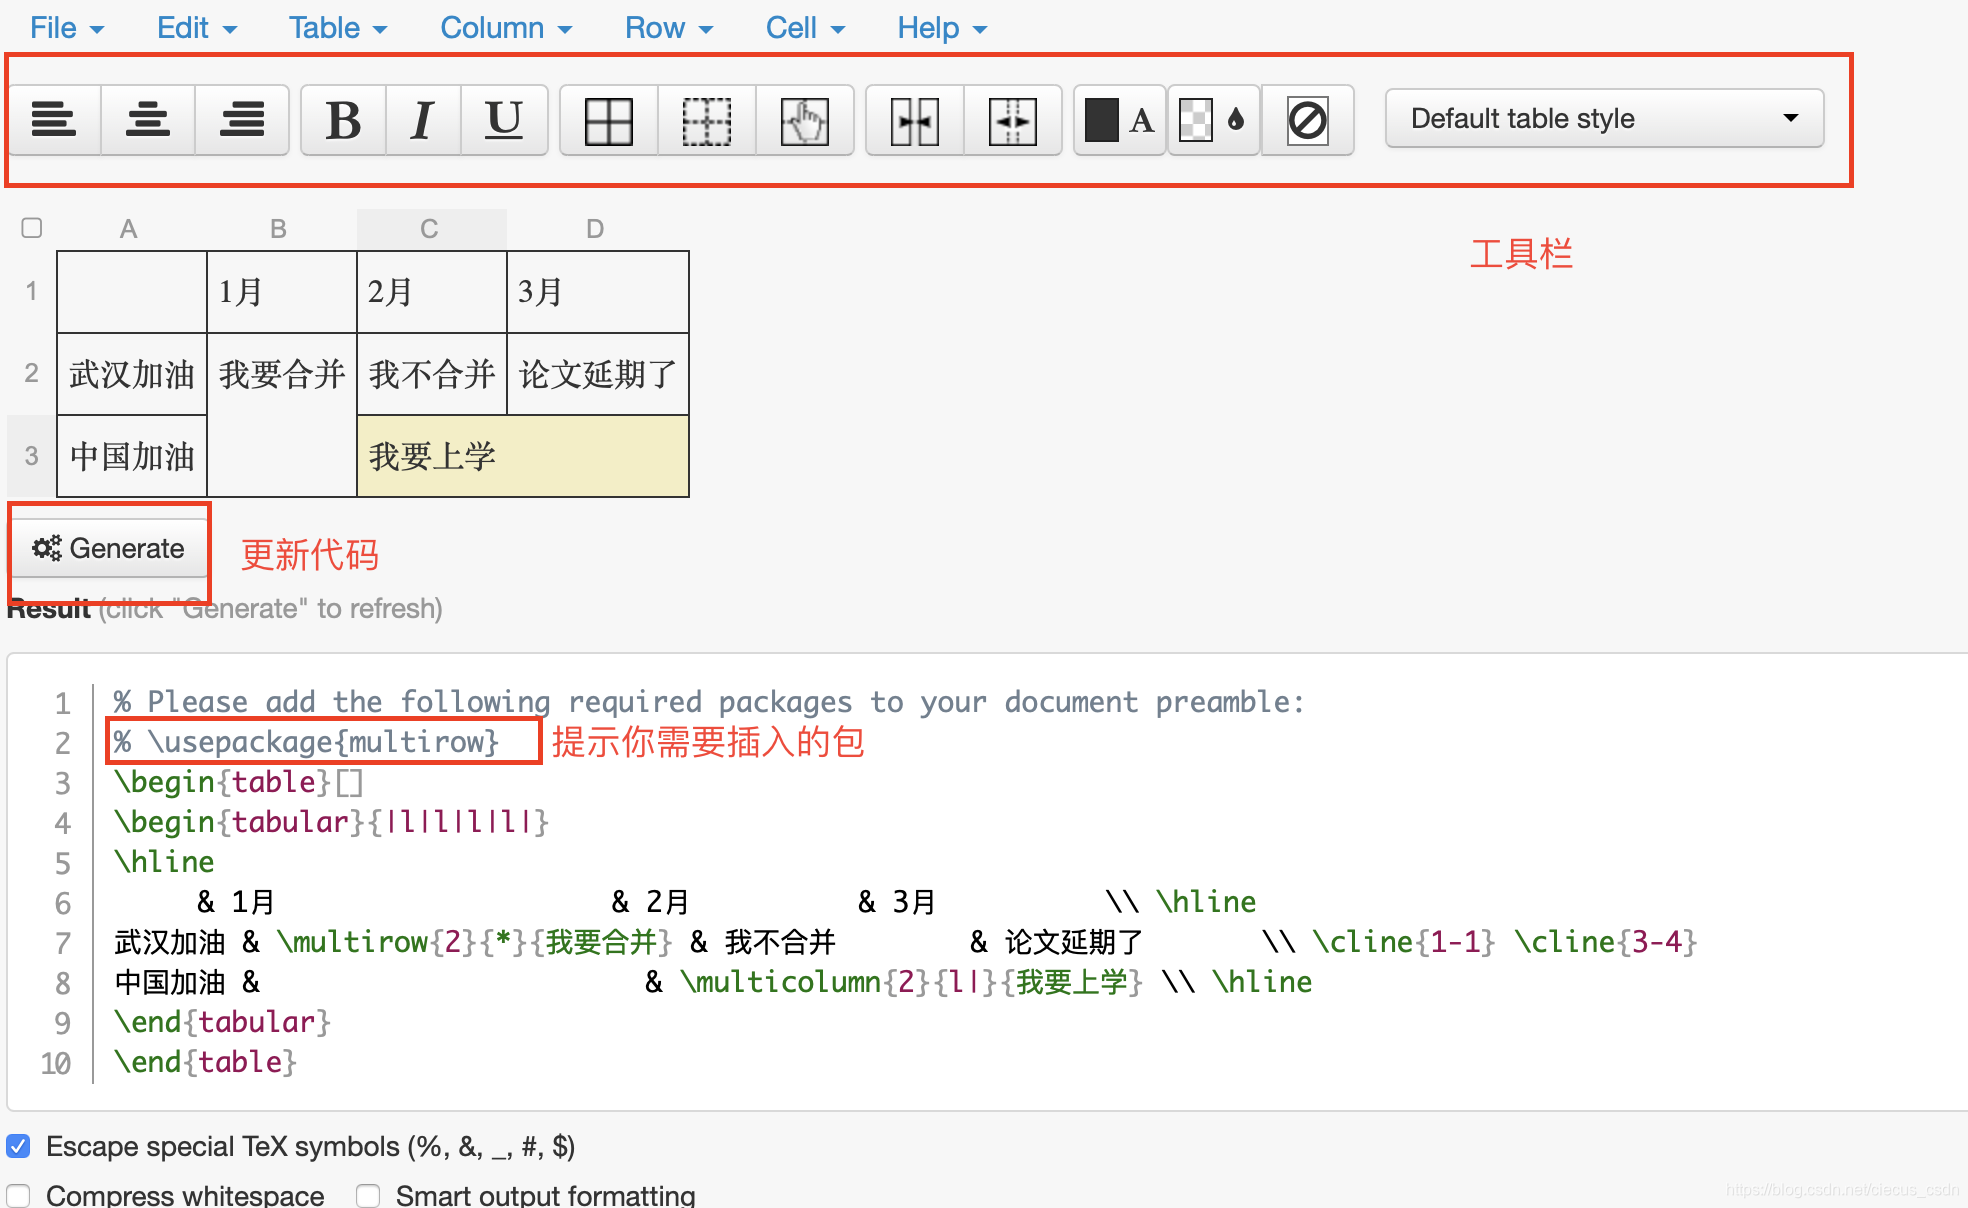1968x1208 pixels.
Task: Enable Compress whitespace option
Action: [x=19, y=1195]
